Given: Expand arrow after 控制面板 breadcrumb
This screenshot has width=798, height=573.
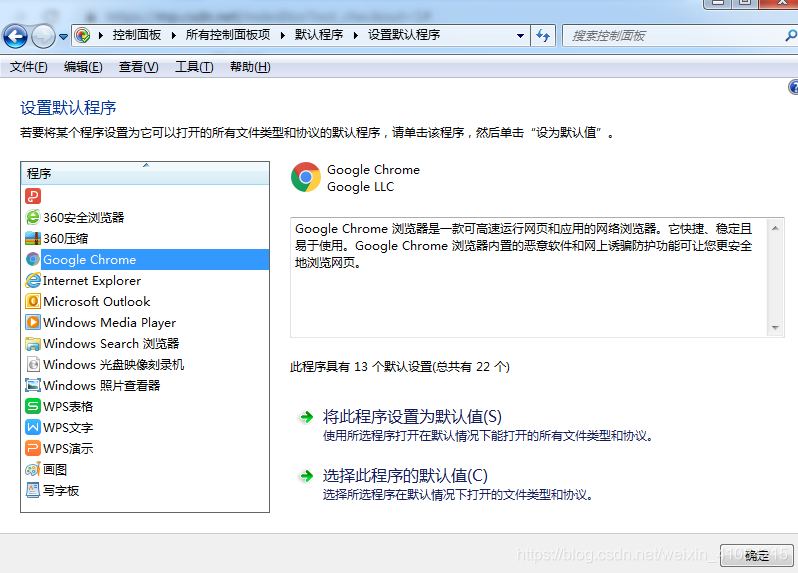Looking at the screenshot, I should (x=174, y=35).
